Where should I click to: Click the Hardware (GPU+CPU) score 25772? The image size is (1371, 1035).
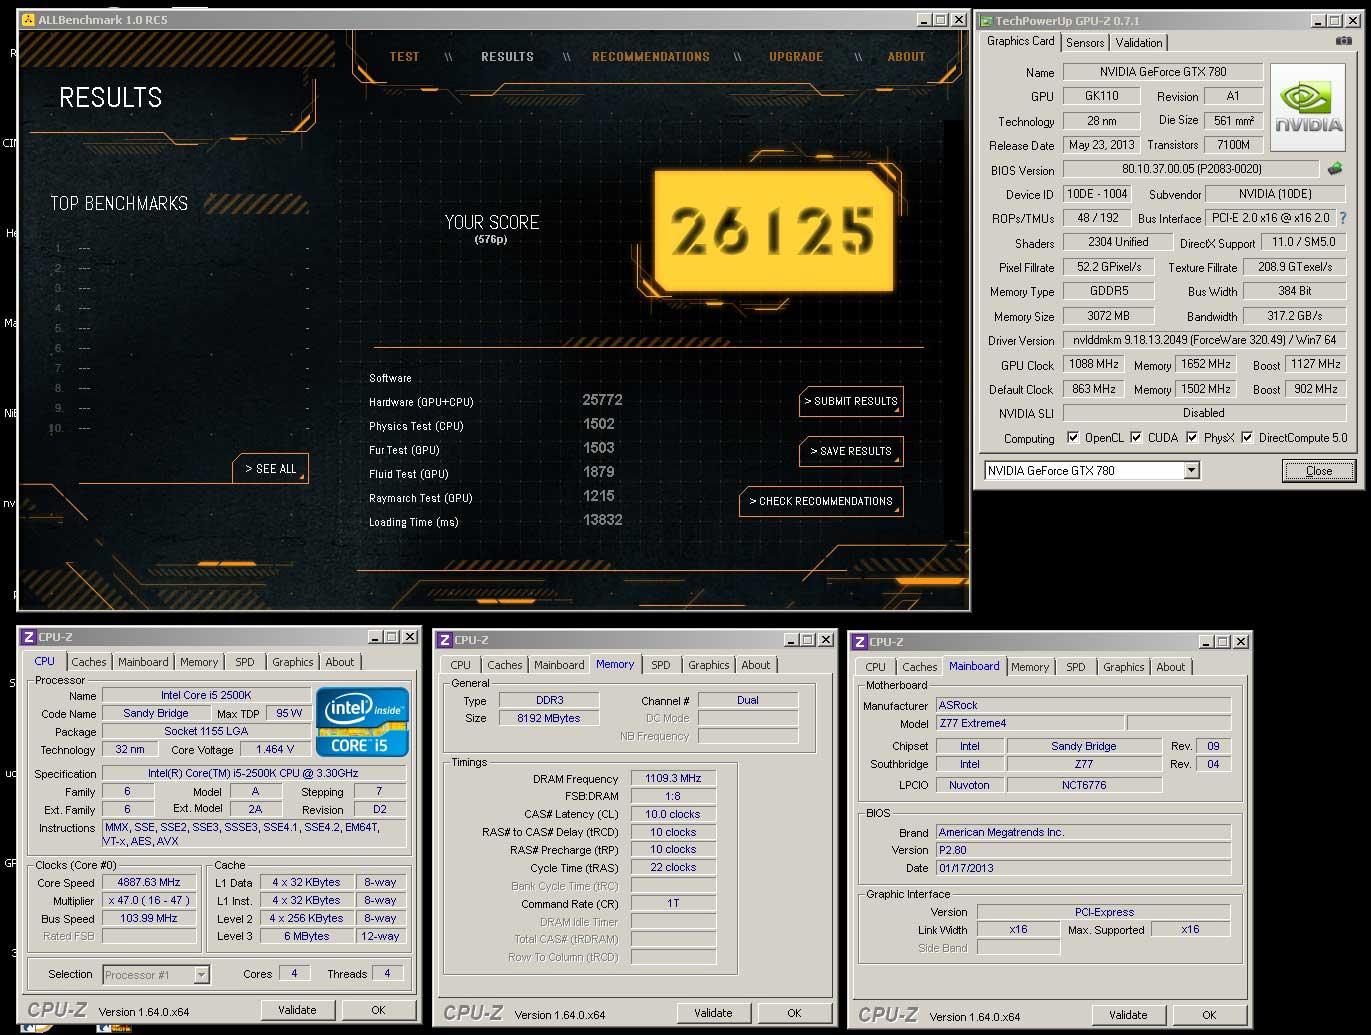[x=603, y=400]
